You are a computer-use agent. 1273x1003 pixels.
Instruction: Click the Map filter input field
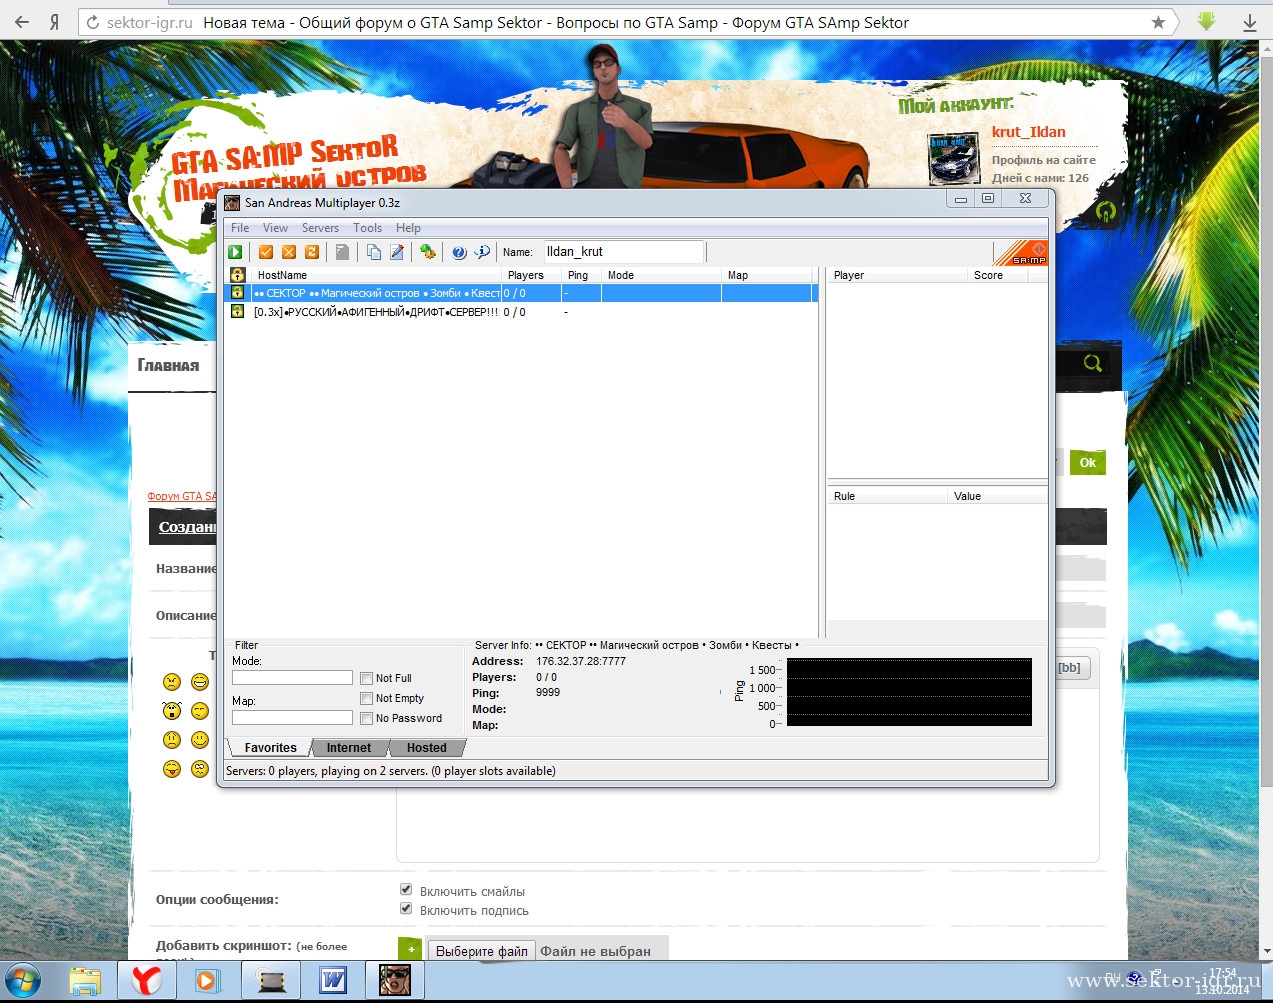292,718
